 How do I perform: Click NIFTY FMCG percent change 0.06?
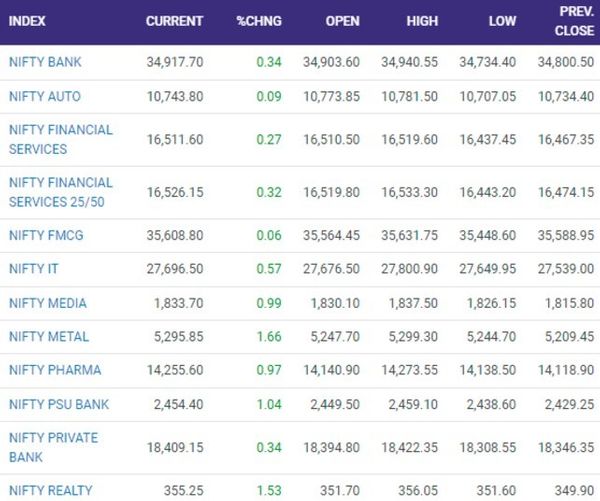pos(269,235)
